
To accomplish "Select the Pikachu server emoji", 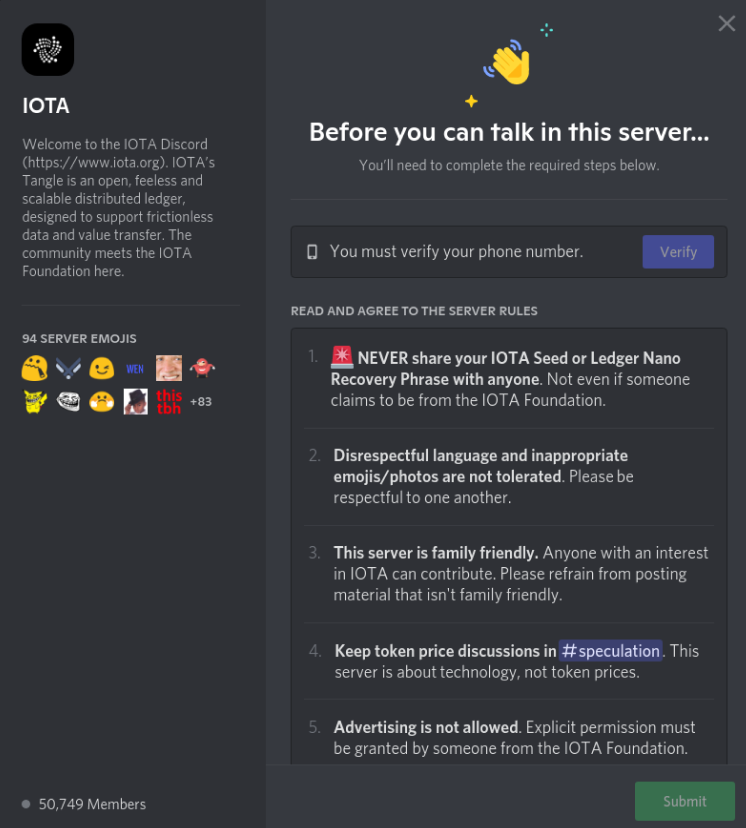I will point(35,401).
